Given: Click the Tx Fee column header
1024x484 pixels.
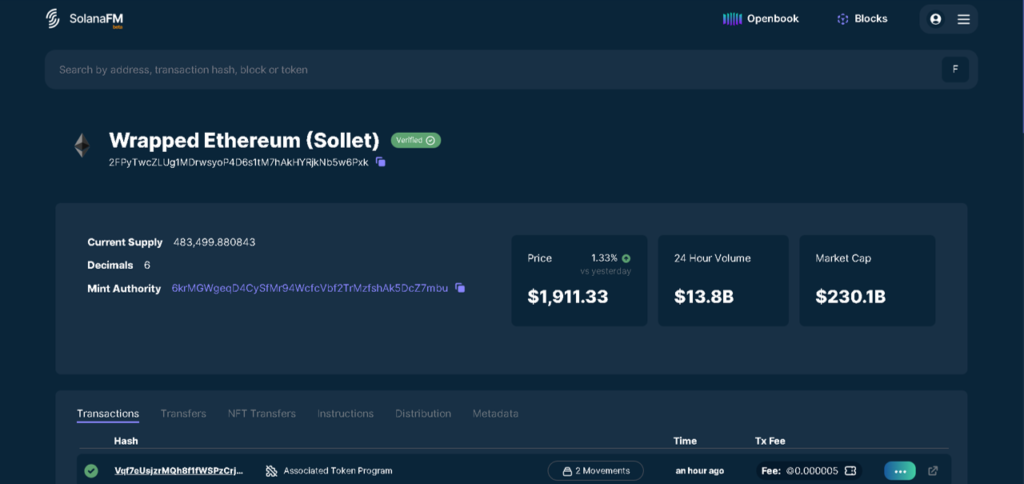Looking at the screenshot, I should 770,441.
